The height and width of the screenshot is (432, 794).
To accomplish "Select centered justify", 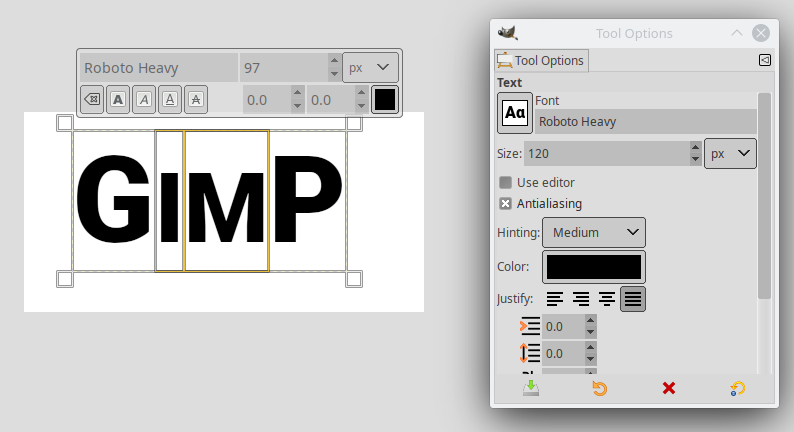I will 607,299.
